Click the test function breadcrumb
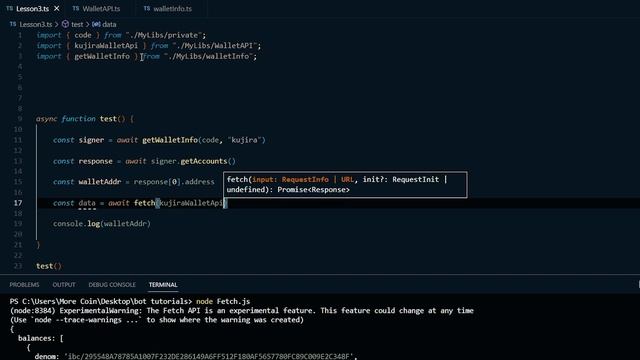 pos(77,24)
